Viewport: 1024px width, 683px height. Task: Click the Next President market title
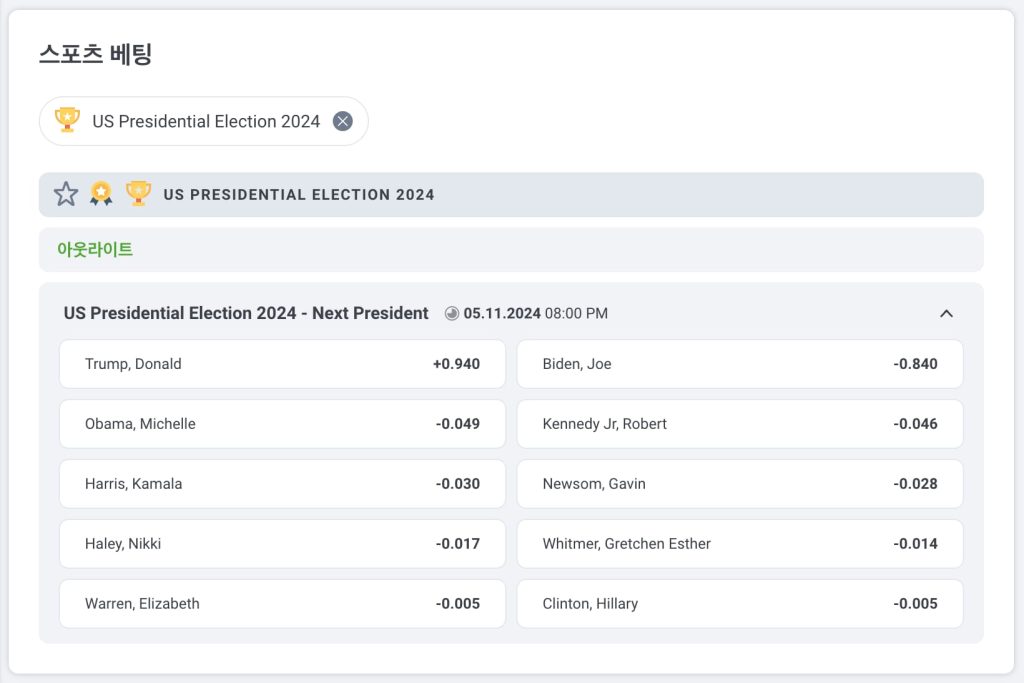pos(246,313)
